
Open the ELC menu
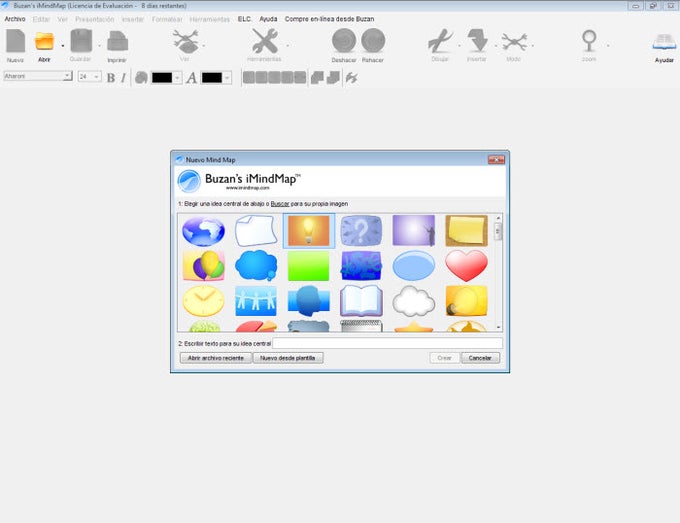point(245,19)
